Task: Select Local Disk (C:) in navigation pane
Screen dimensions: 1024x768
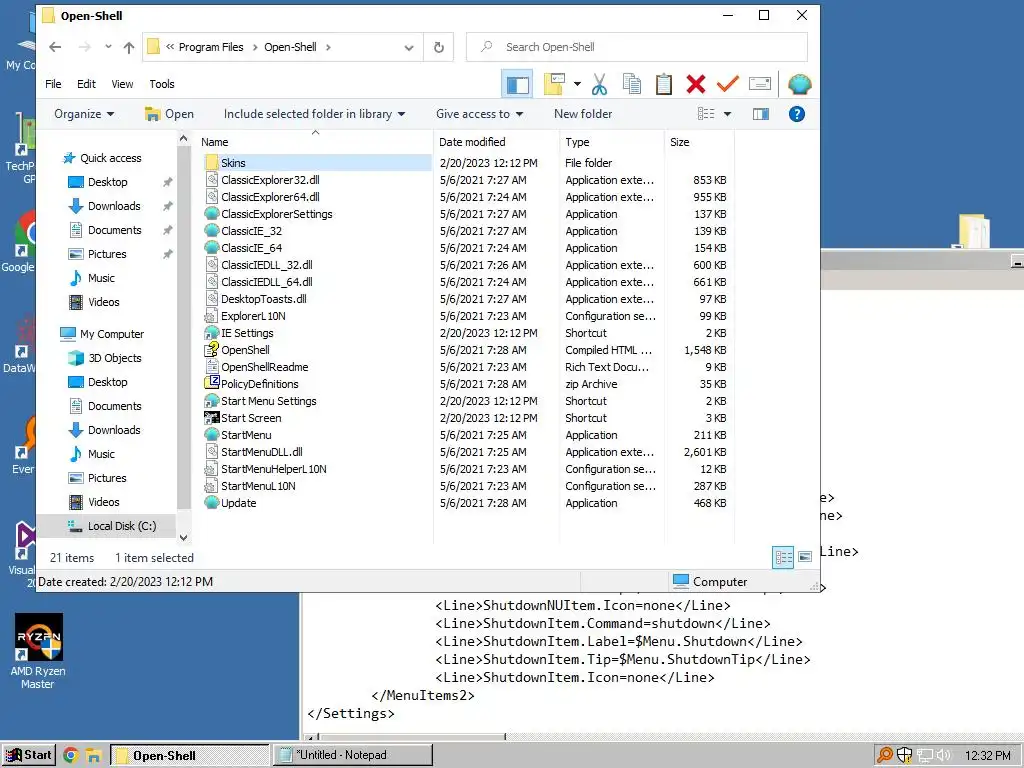Action: [x=121, y=526]
